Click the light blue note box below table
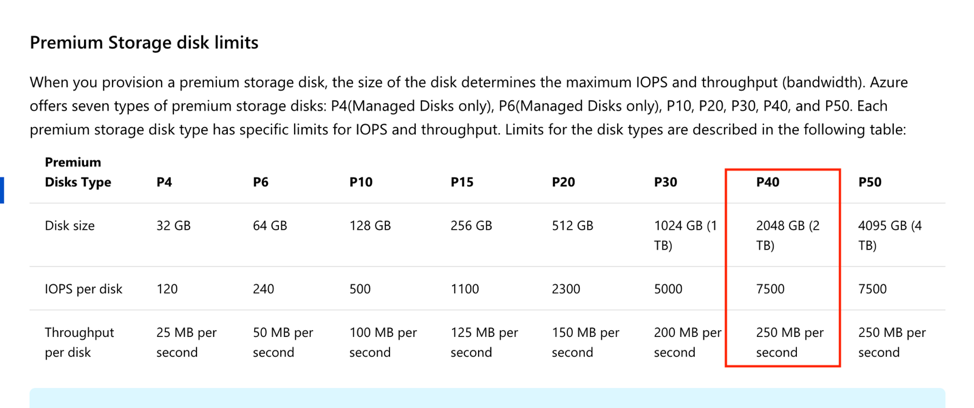The width and height of the screenshot is (974, 408). (487, 398)
